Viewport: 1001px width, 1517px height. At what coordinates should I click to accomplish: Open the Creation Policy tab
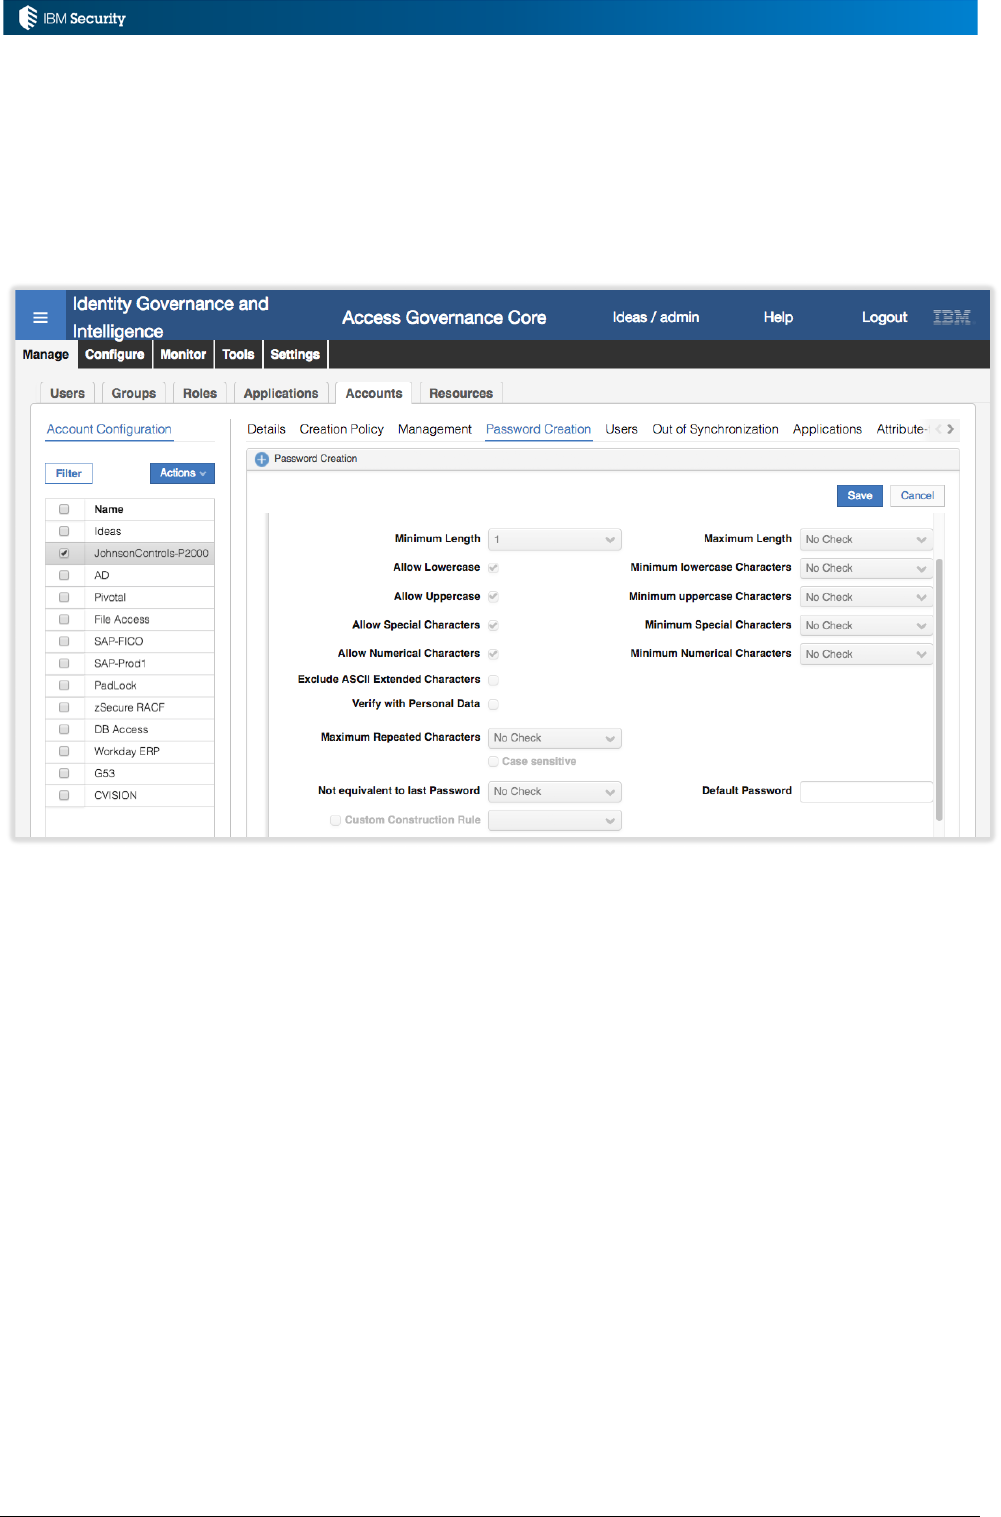tap(341, 429)
